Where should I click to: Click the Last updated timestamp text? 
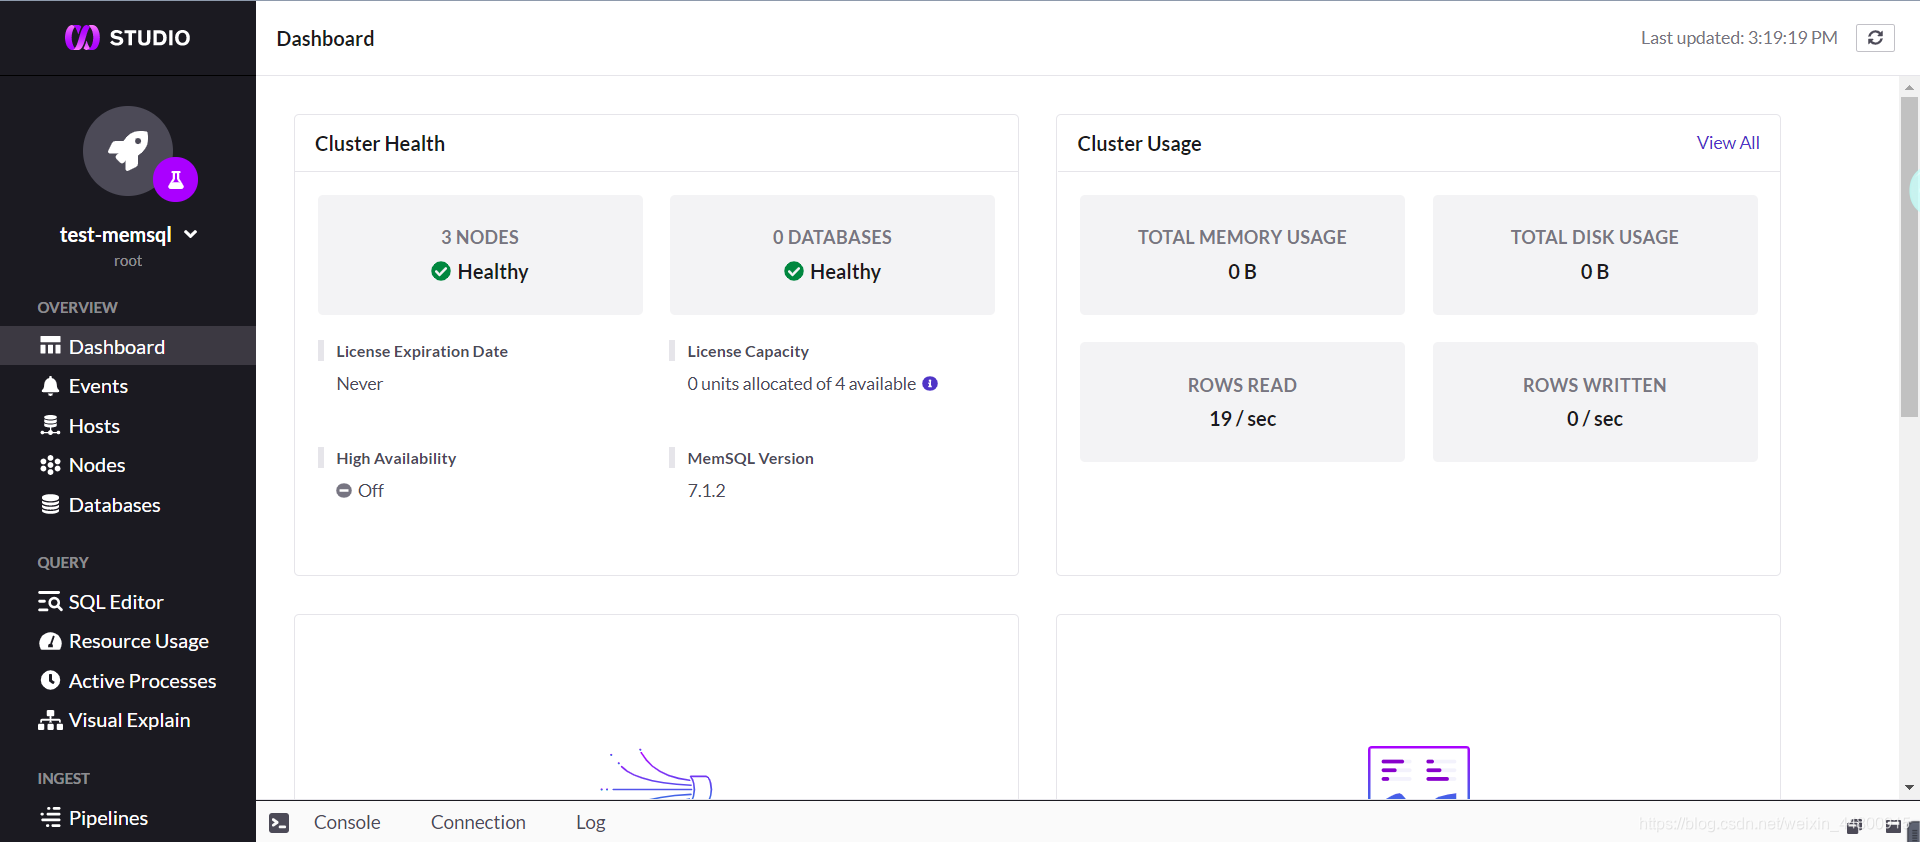coord(1739,38)
